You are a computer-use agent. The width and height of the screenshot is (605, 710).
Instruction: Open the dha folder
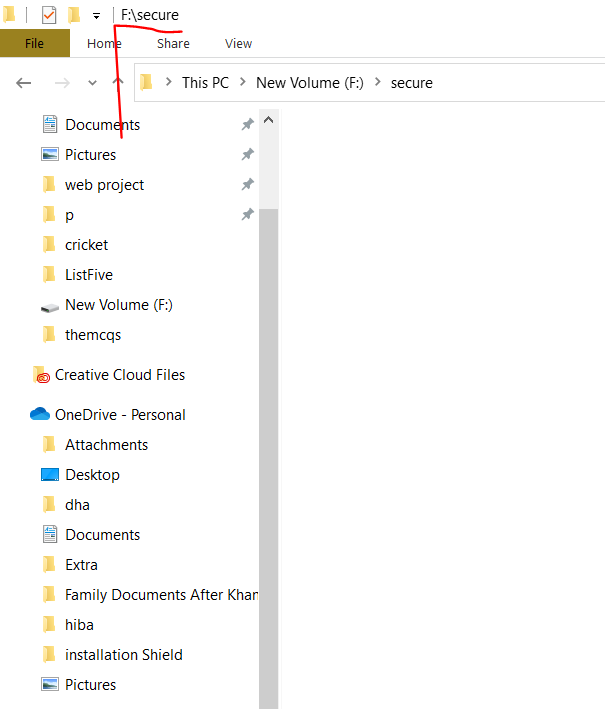coord(77,505)
